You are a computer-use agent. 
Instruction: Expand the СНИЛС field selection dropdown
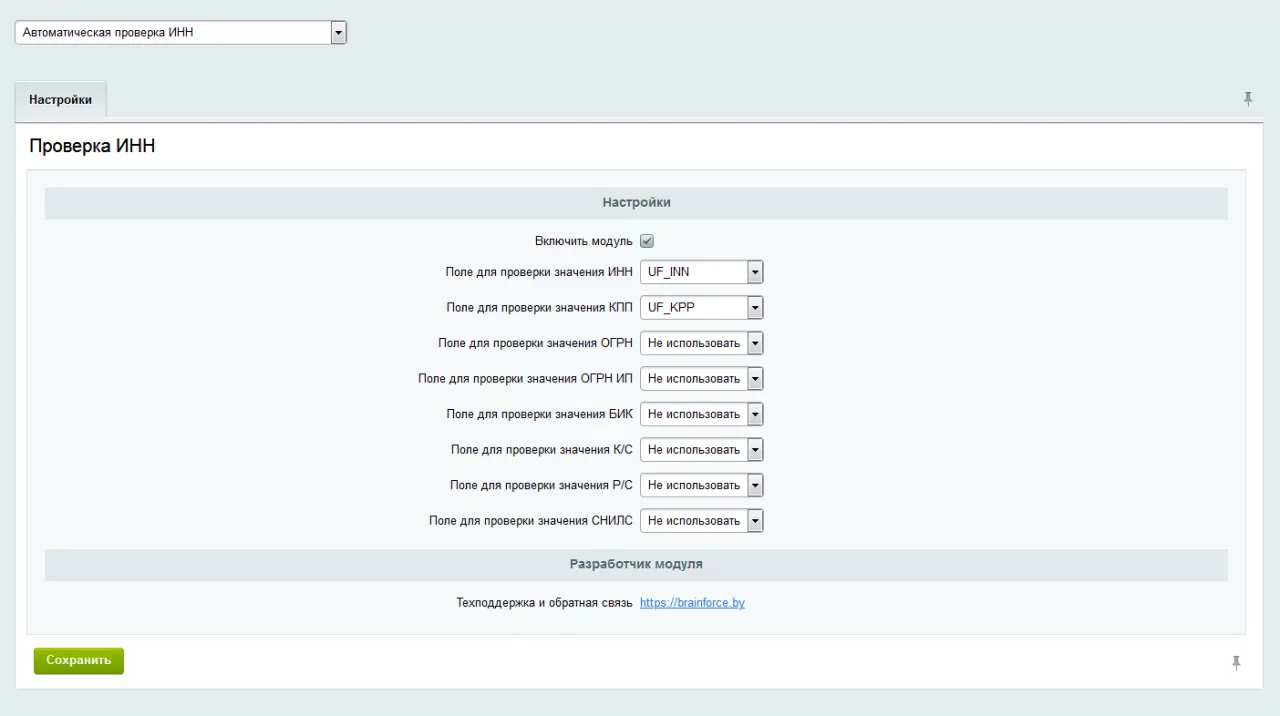701,521
